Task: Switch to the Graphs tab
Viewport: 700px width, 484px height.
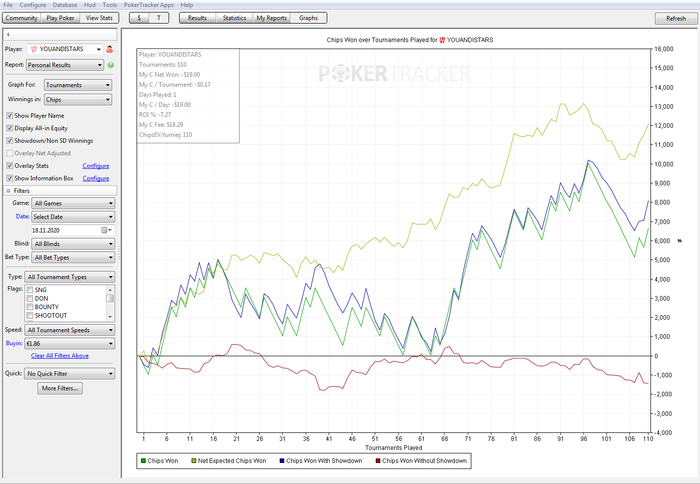Action: 308,18
